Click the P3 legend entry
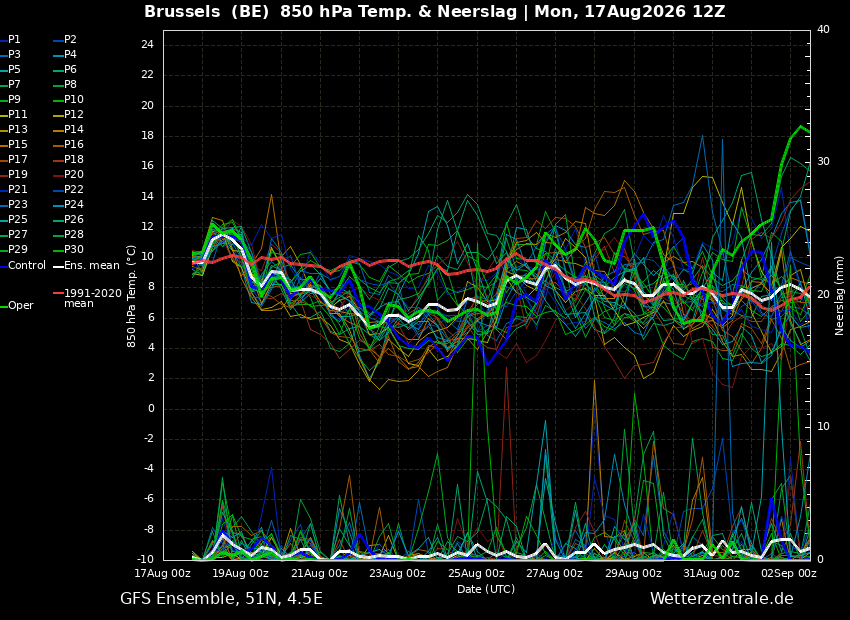Screen dimensions: 850x620 tap(11, 54)
